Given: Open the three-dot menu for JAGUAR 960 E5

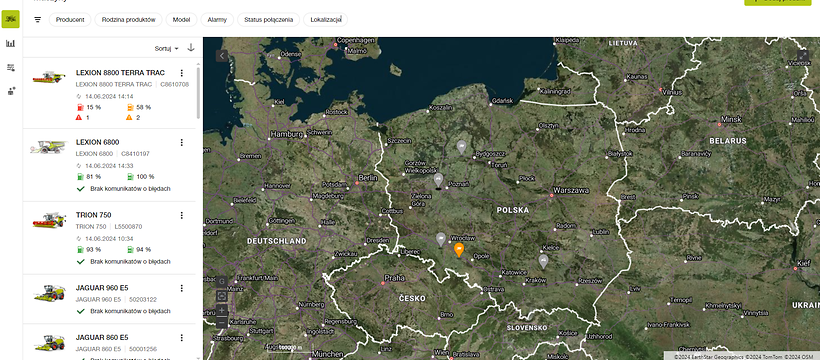Looking at the screenshot, I should coord(181,288).
